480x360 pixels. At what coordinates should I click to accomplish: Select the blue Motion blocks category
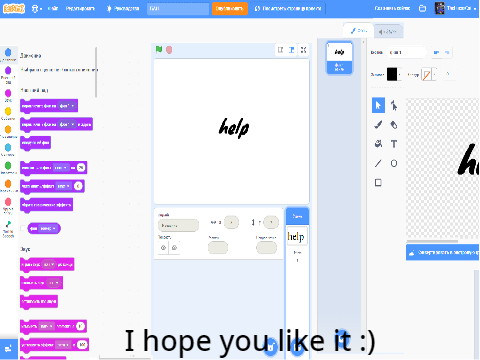tap(8, 54)
